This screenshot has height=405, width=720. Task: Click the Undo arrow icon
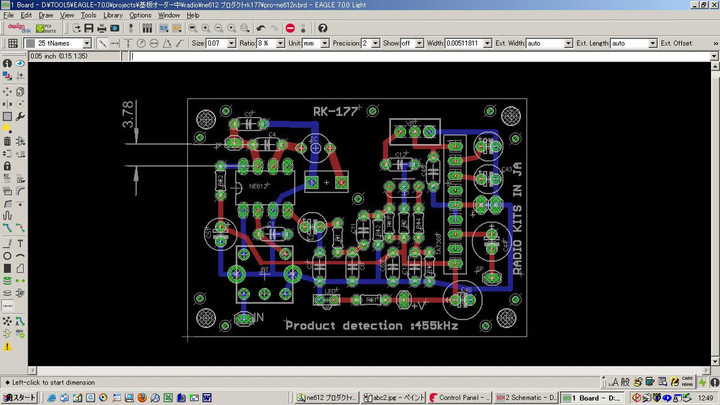point(260,28)
